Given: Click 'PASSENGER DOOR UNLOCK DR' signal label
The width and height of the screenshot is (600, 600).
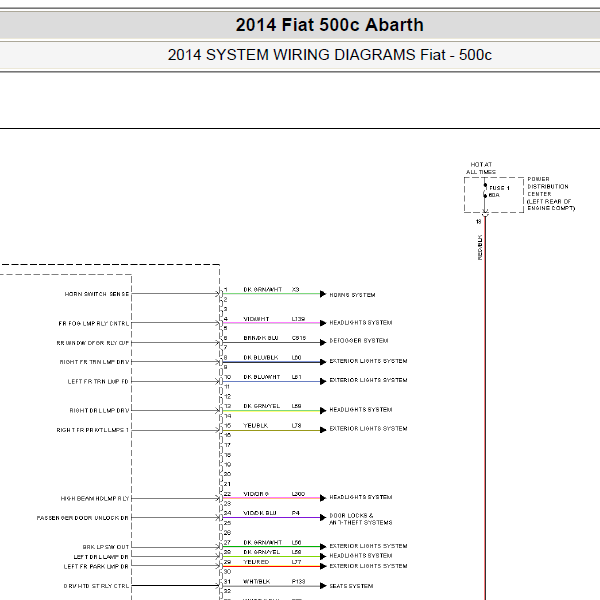Looking at the screenshot, I should 83,518.
